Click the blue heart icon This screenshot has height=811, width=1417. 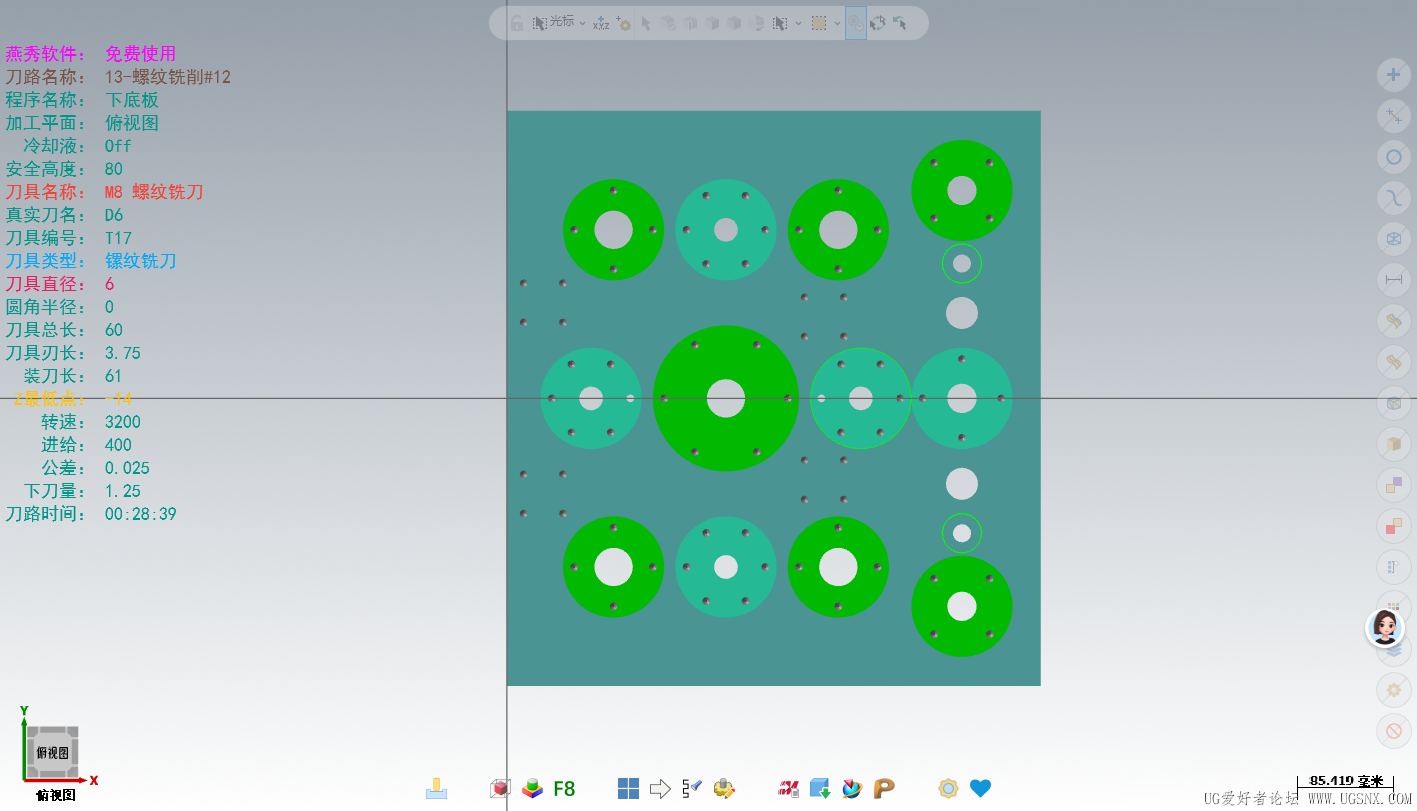click(x=980, y=789)
